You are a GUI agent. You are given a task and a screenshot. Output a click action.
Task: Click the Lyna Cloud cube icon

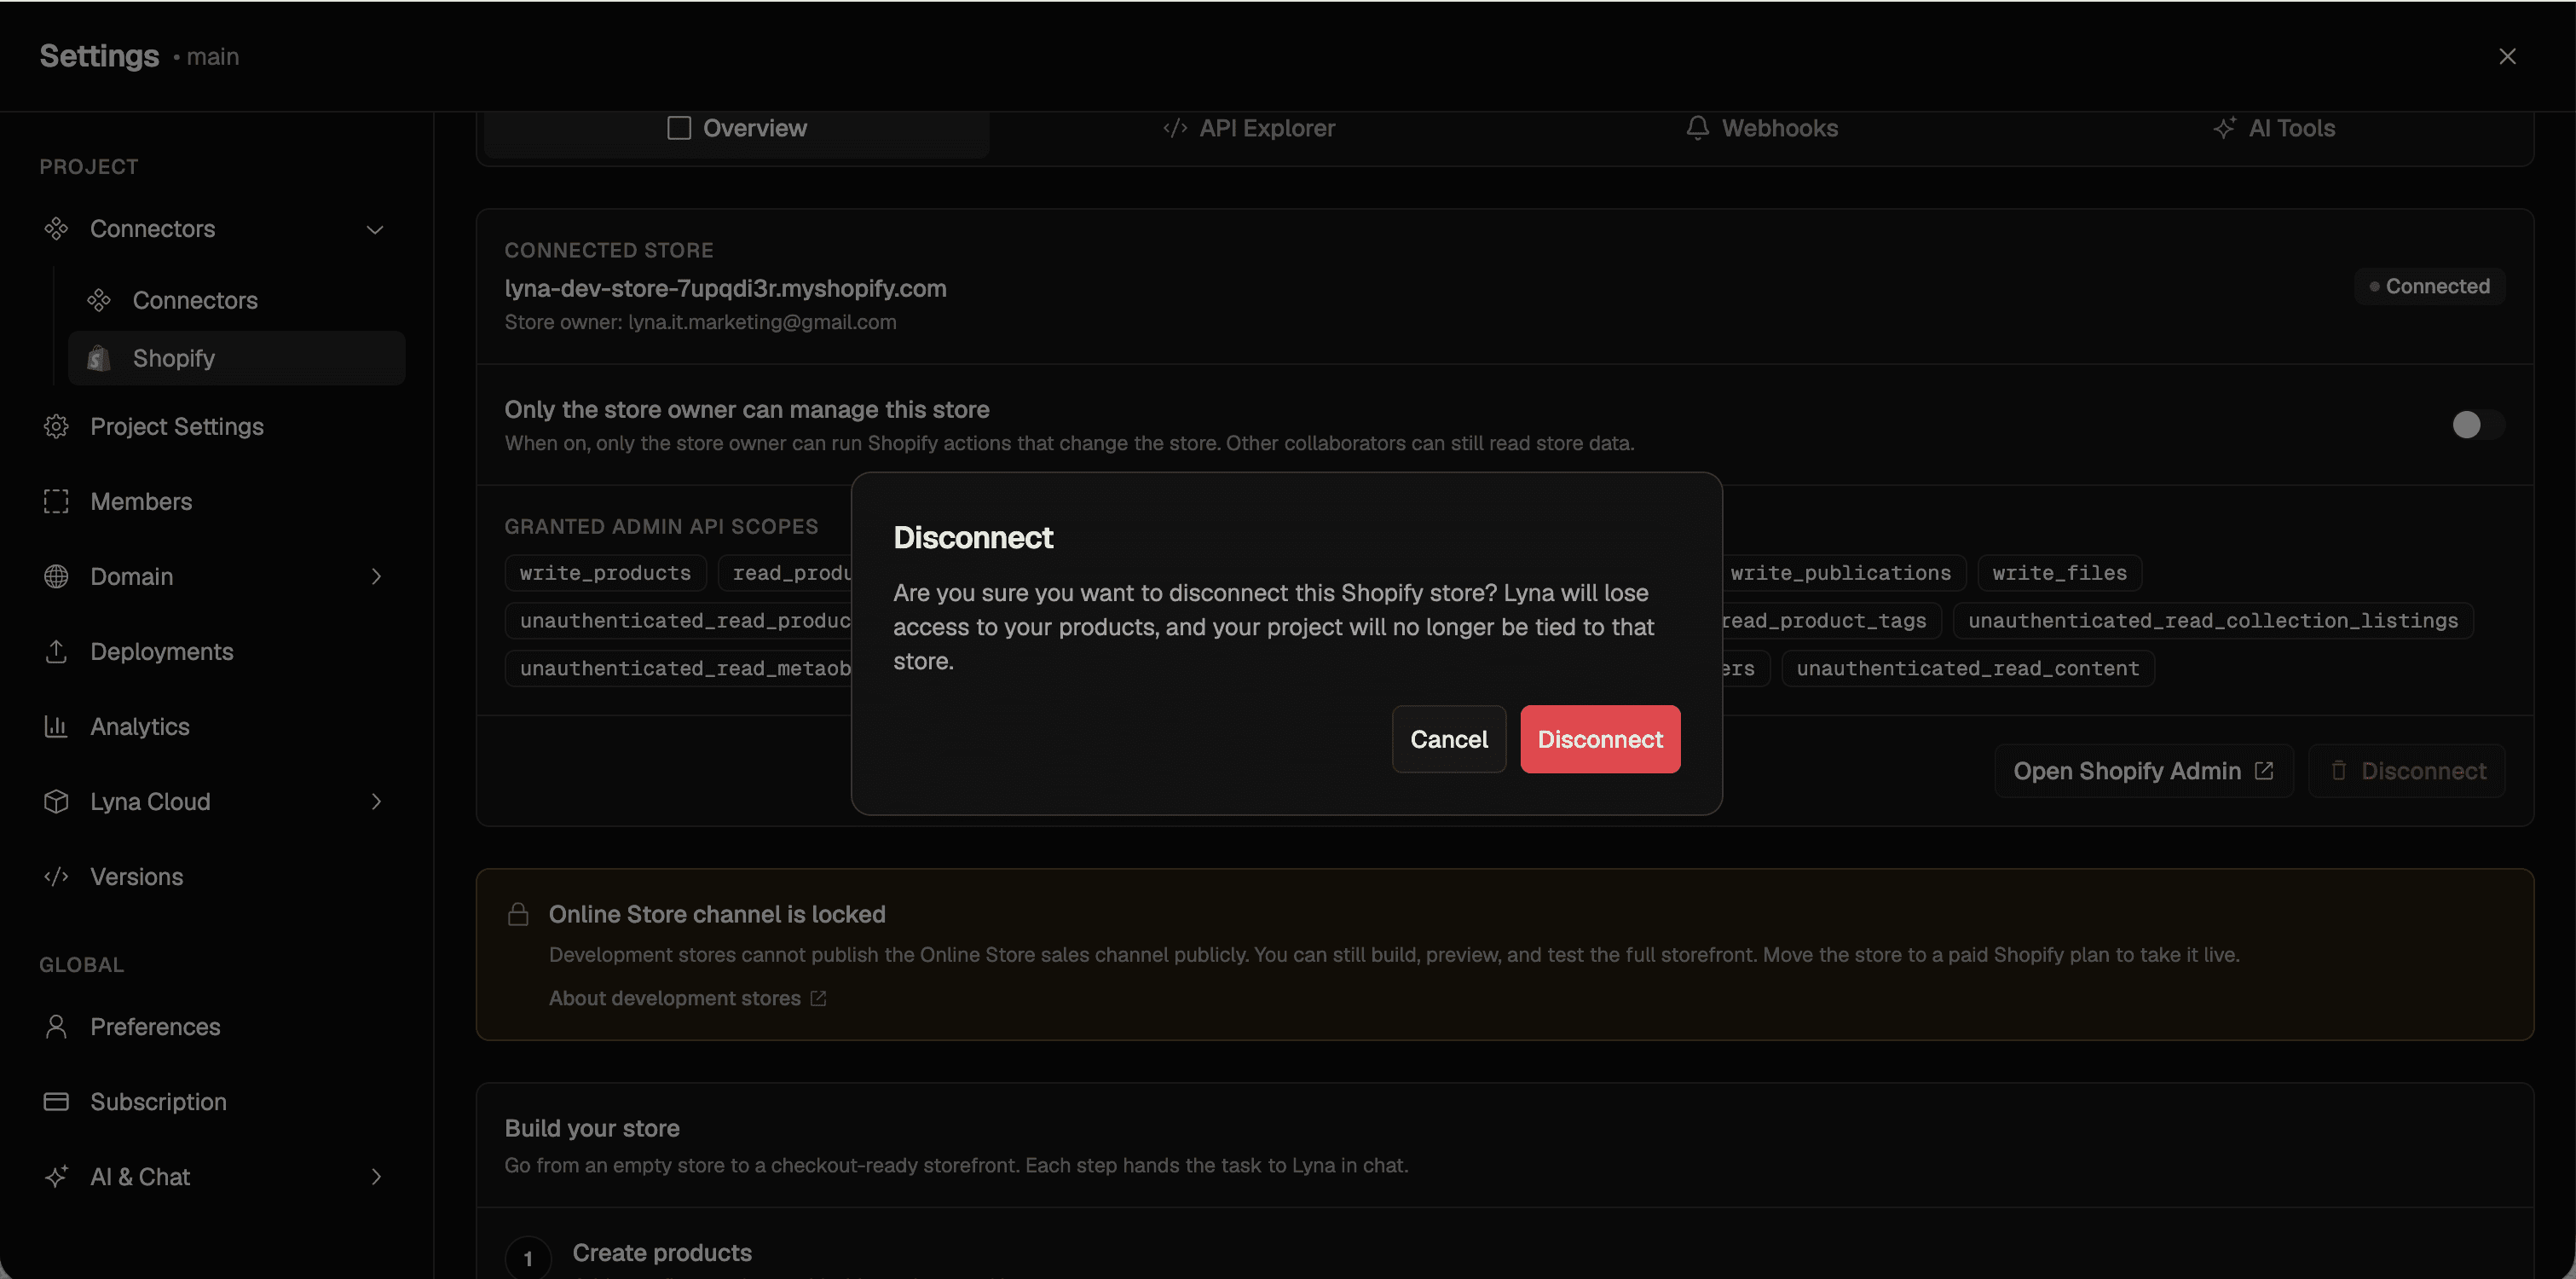pyautogui.click(x=56, y=801)
